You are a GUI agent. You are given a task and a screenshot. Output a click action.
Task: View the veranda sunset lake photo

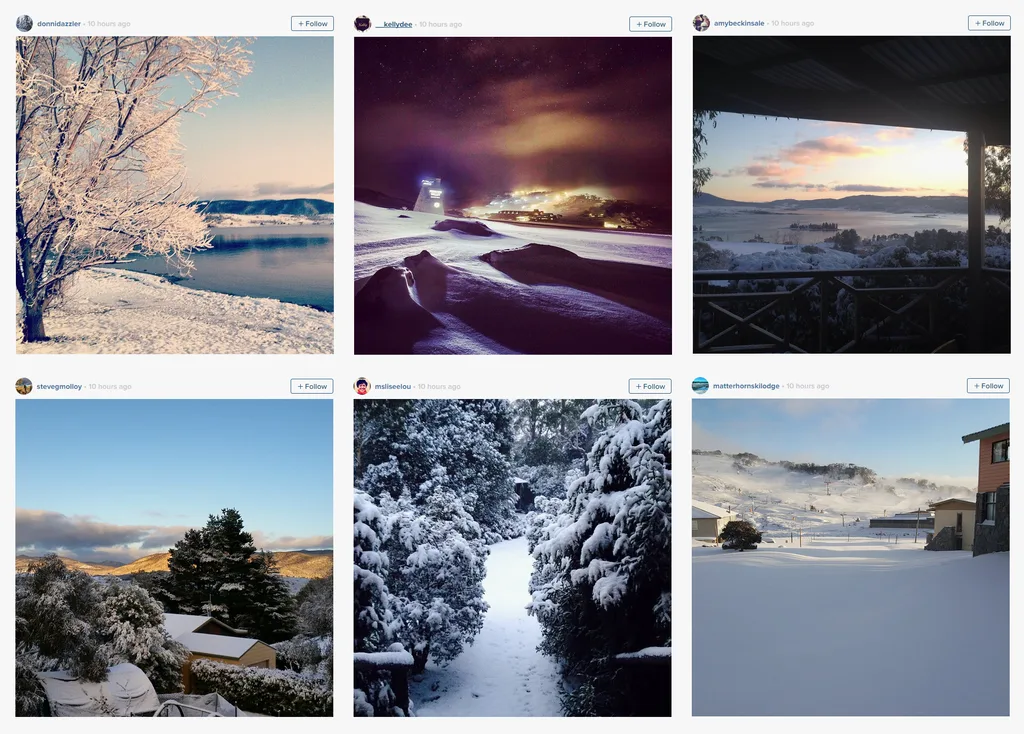click(x=852, y=195)
